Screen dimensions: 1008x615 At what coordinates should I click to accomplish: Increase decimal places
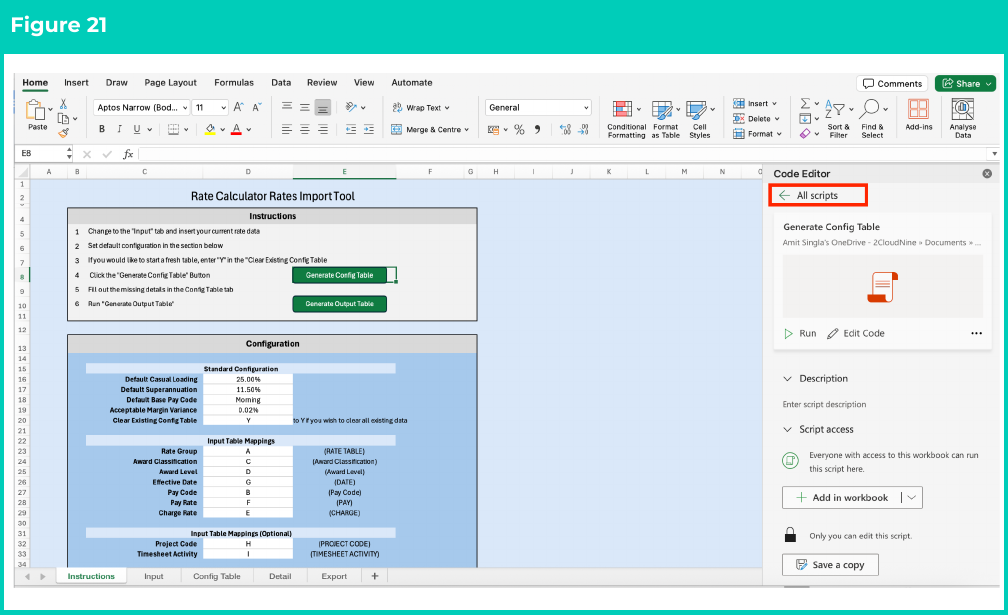tap(565, 130)
